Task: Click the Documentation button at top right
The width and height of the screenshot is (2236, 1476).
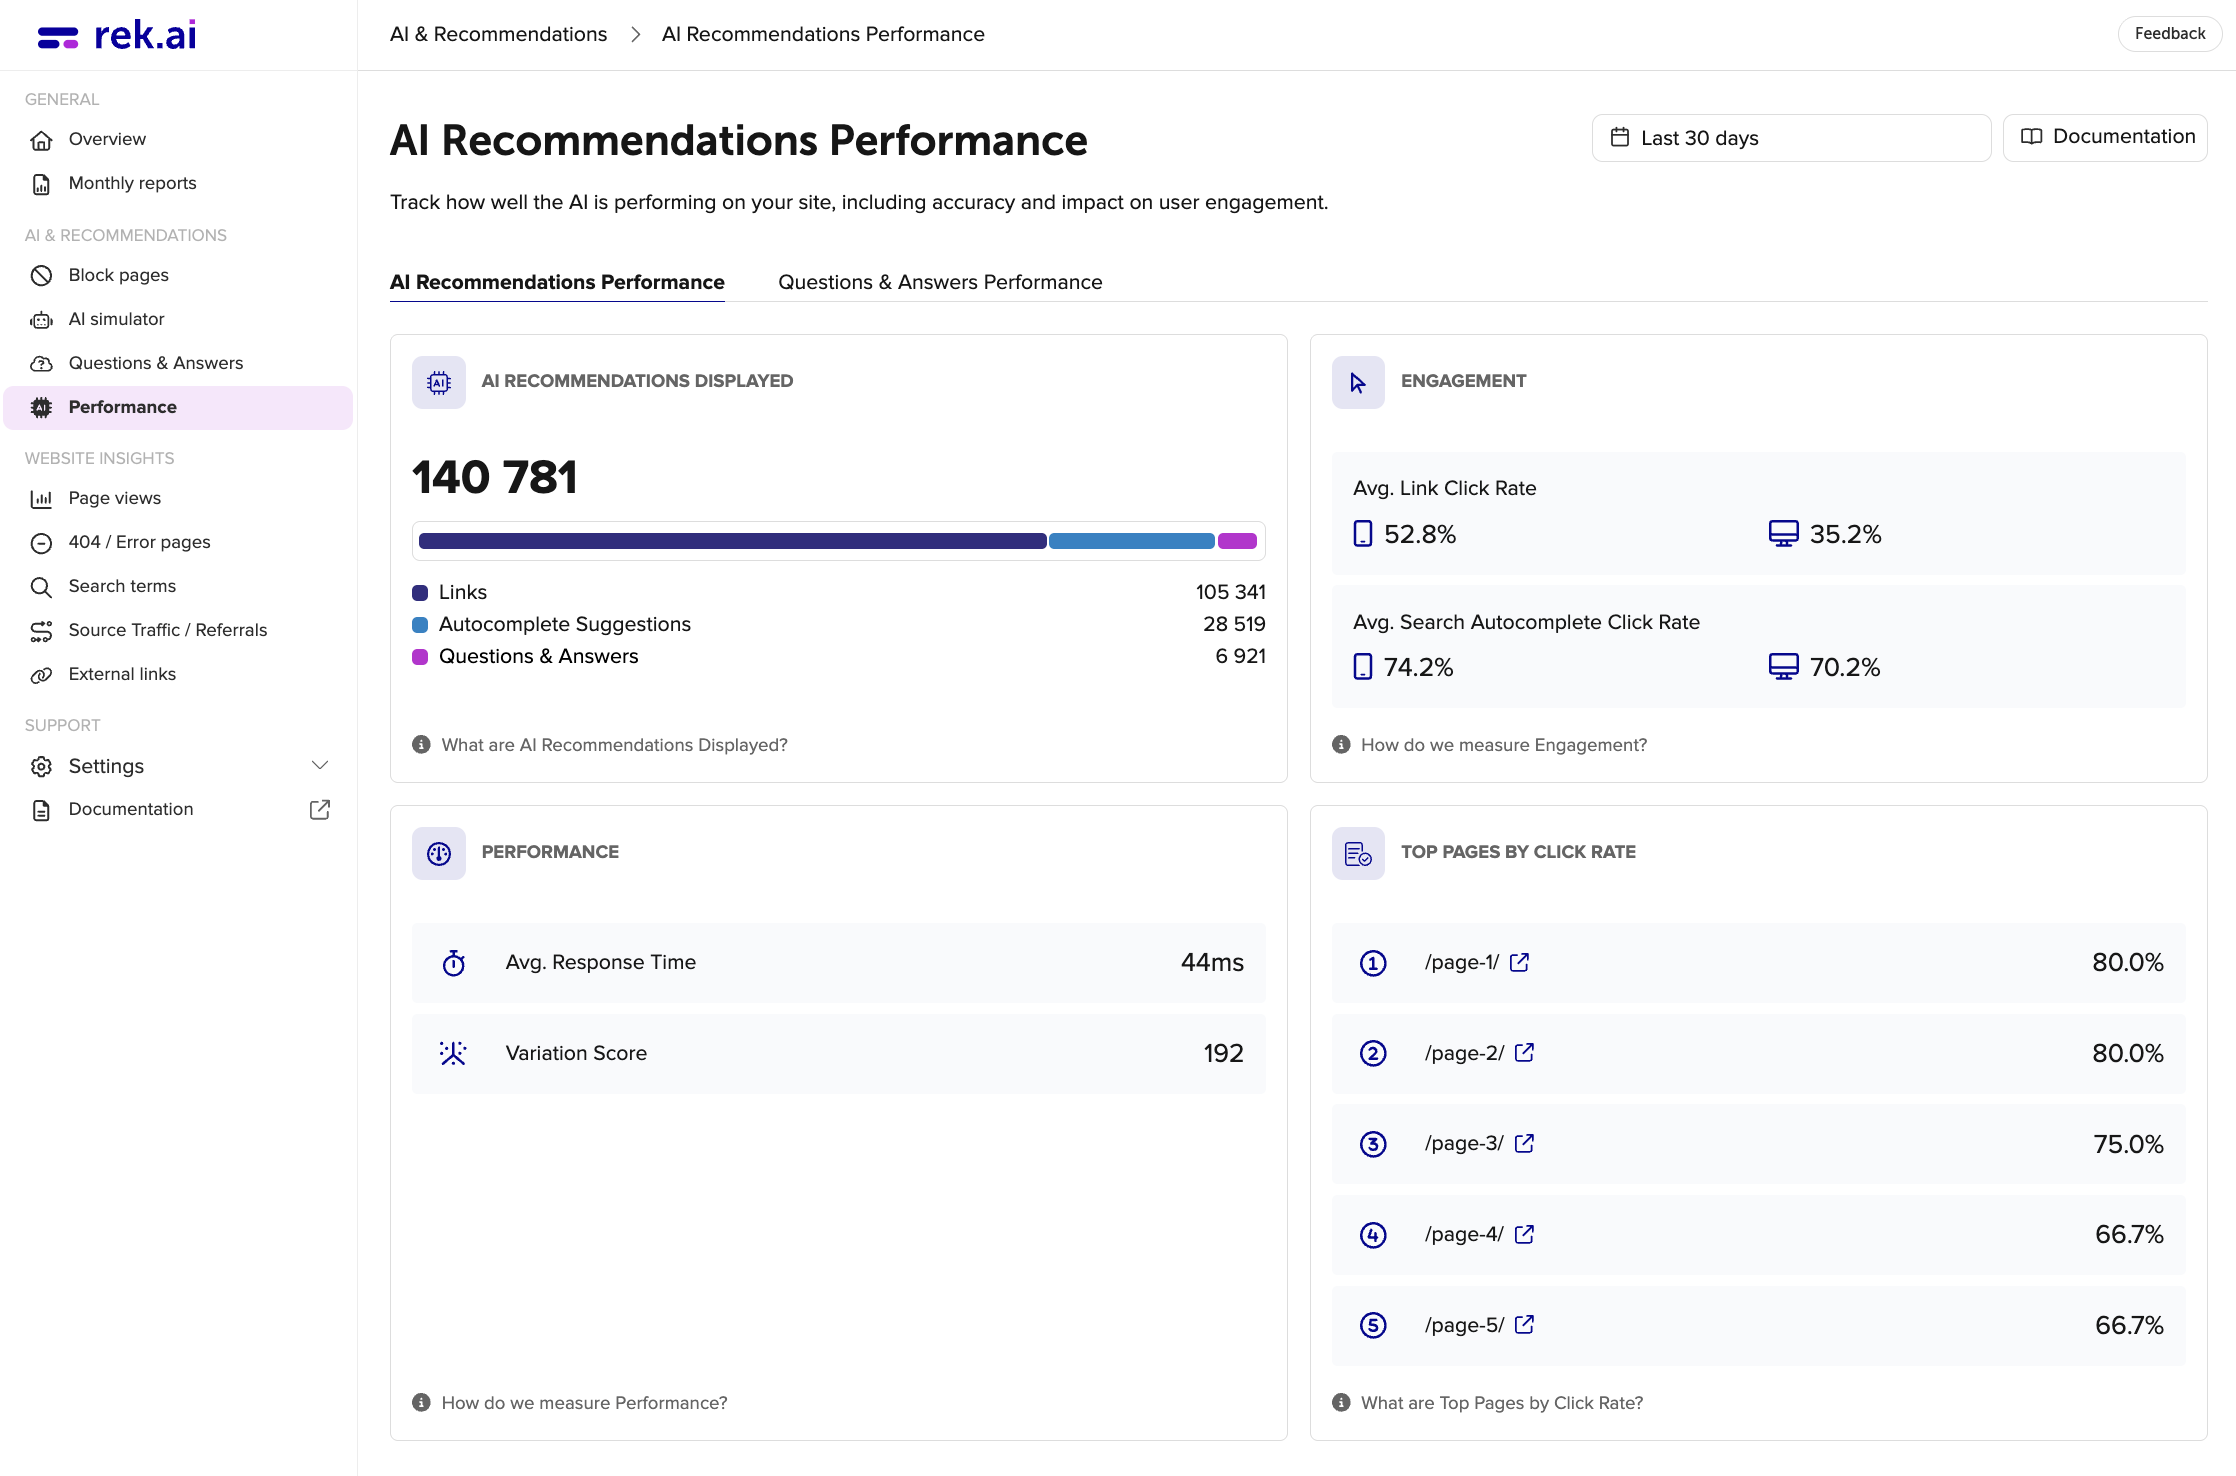Action: [2105, 137]
